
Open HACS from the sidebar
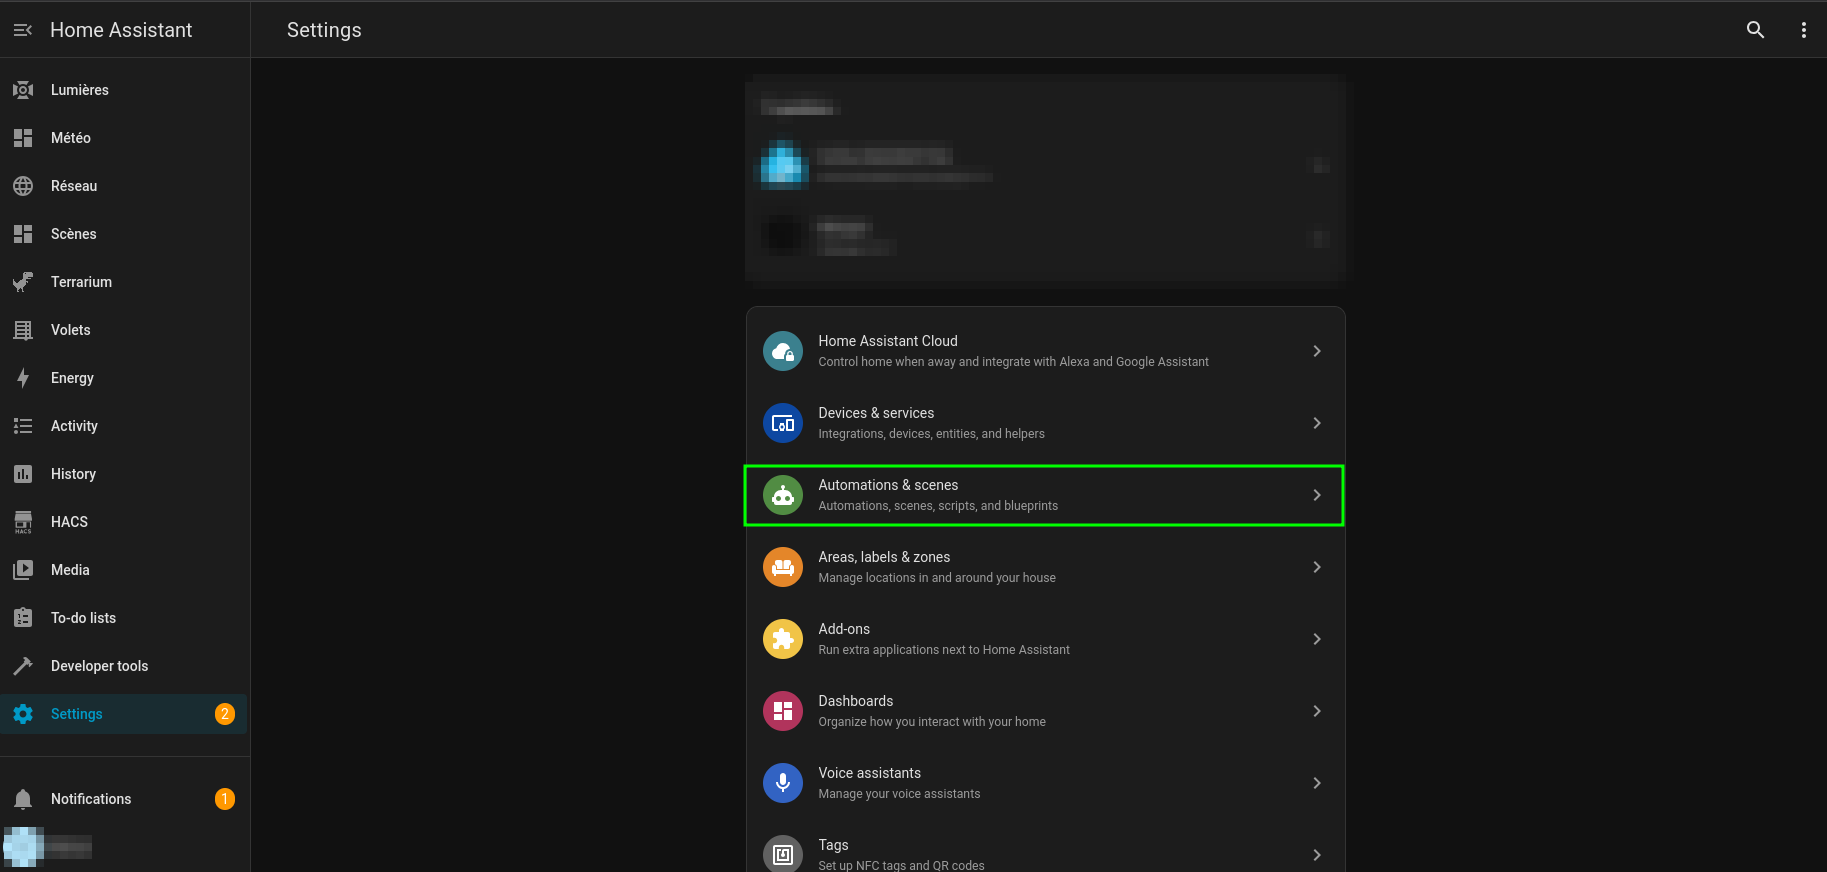(69, 522)
